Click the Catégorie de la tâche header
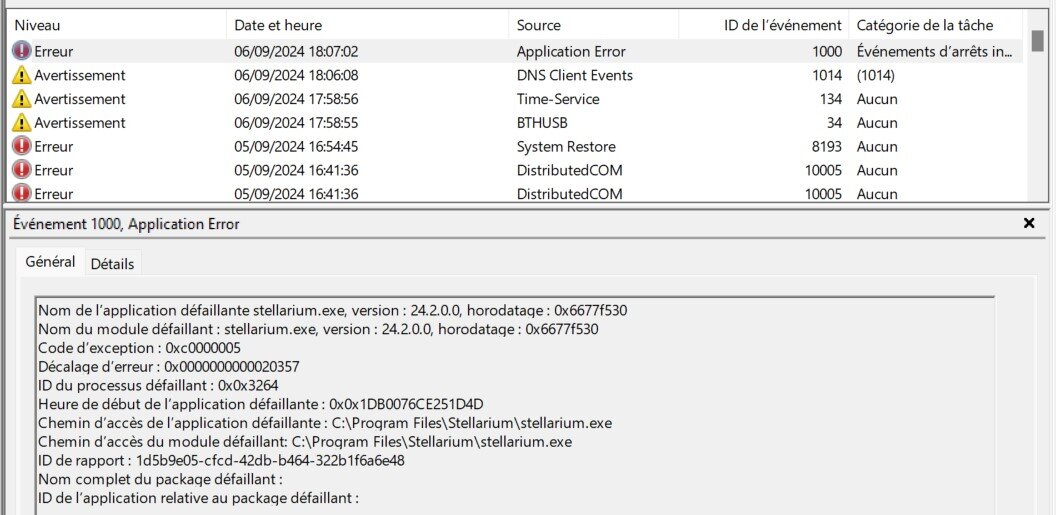This screenshot has height=515, width=1056. [x=925, y=25]
